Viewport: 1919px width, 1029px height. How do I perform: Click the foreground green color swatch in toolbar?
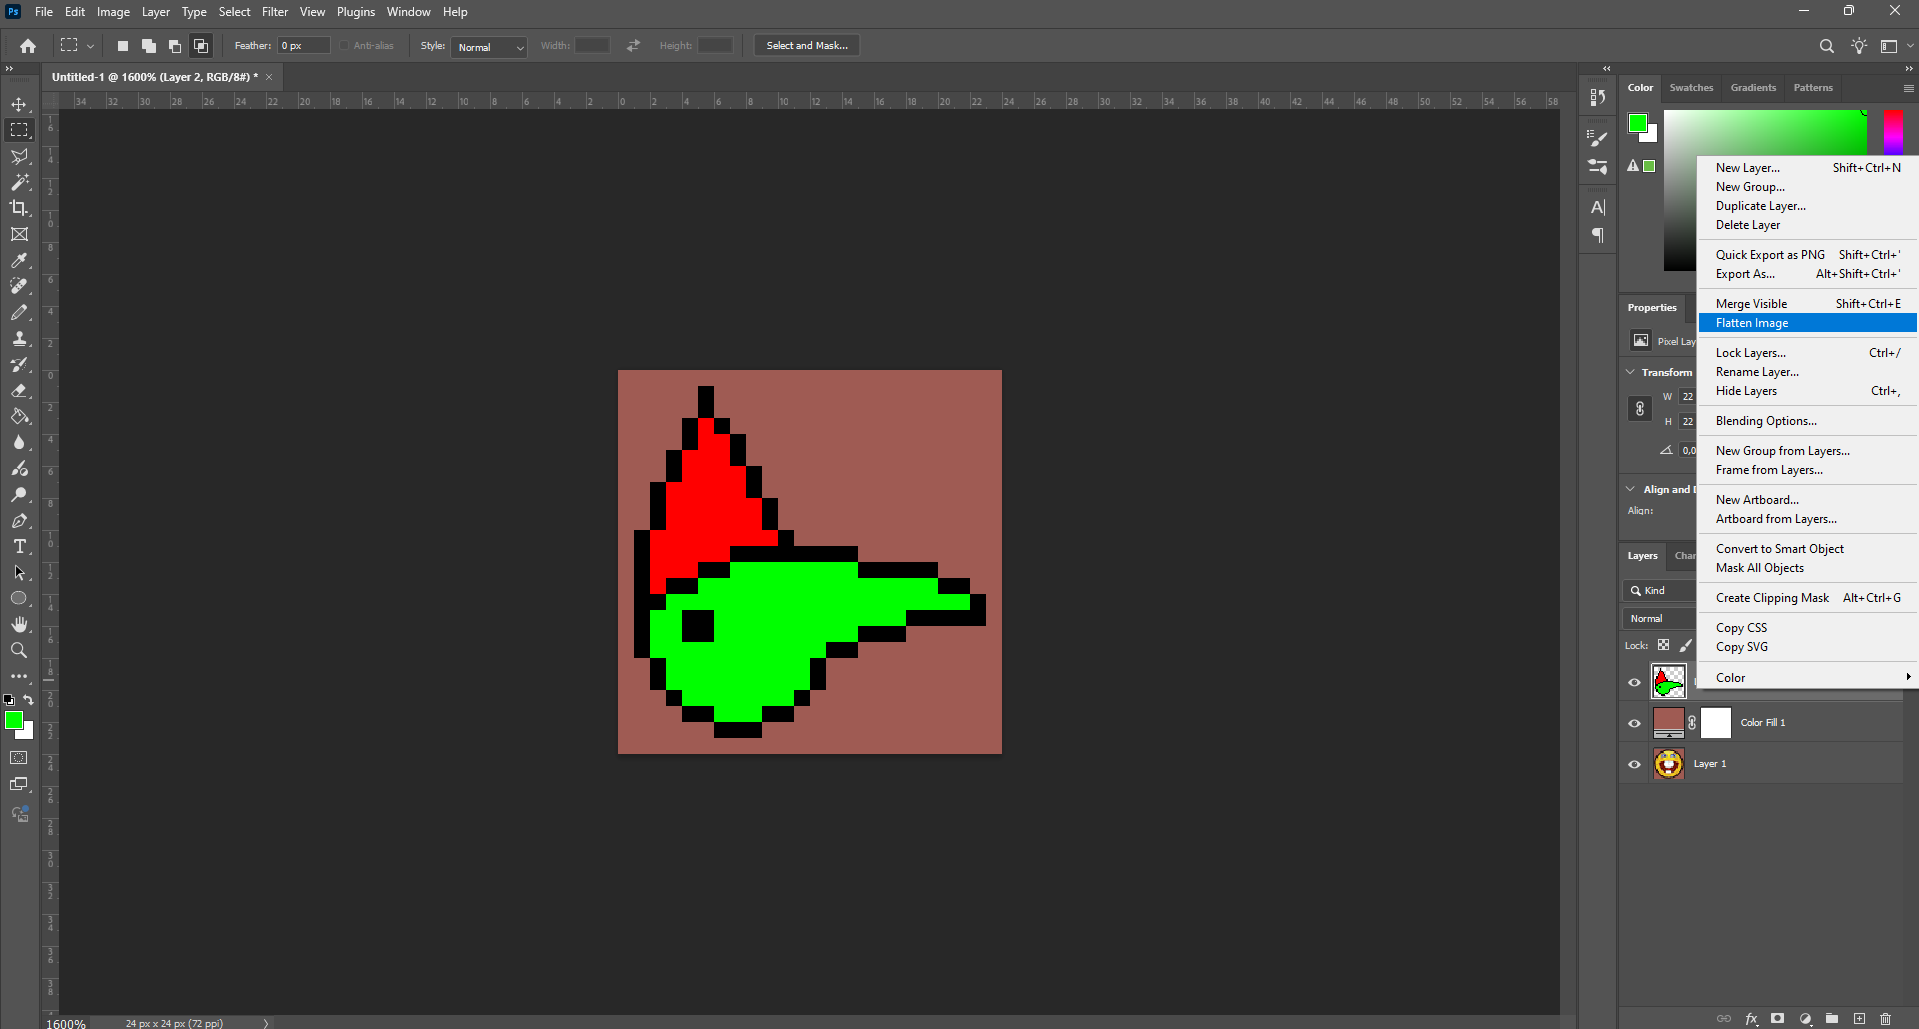(x=14, y=720)
